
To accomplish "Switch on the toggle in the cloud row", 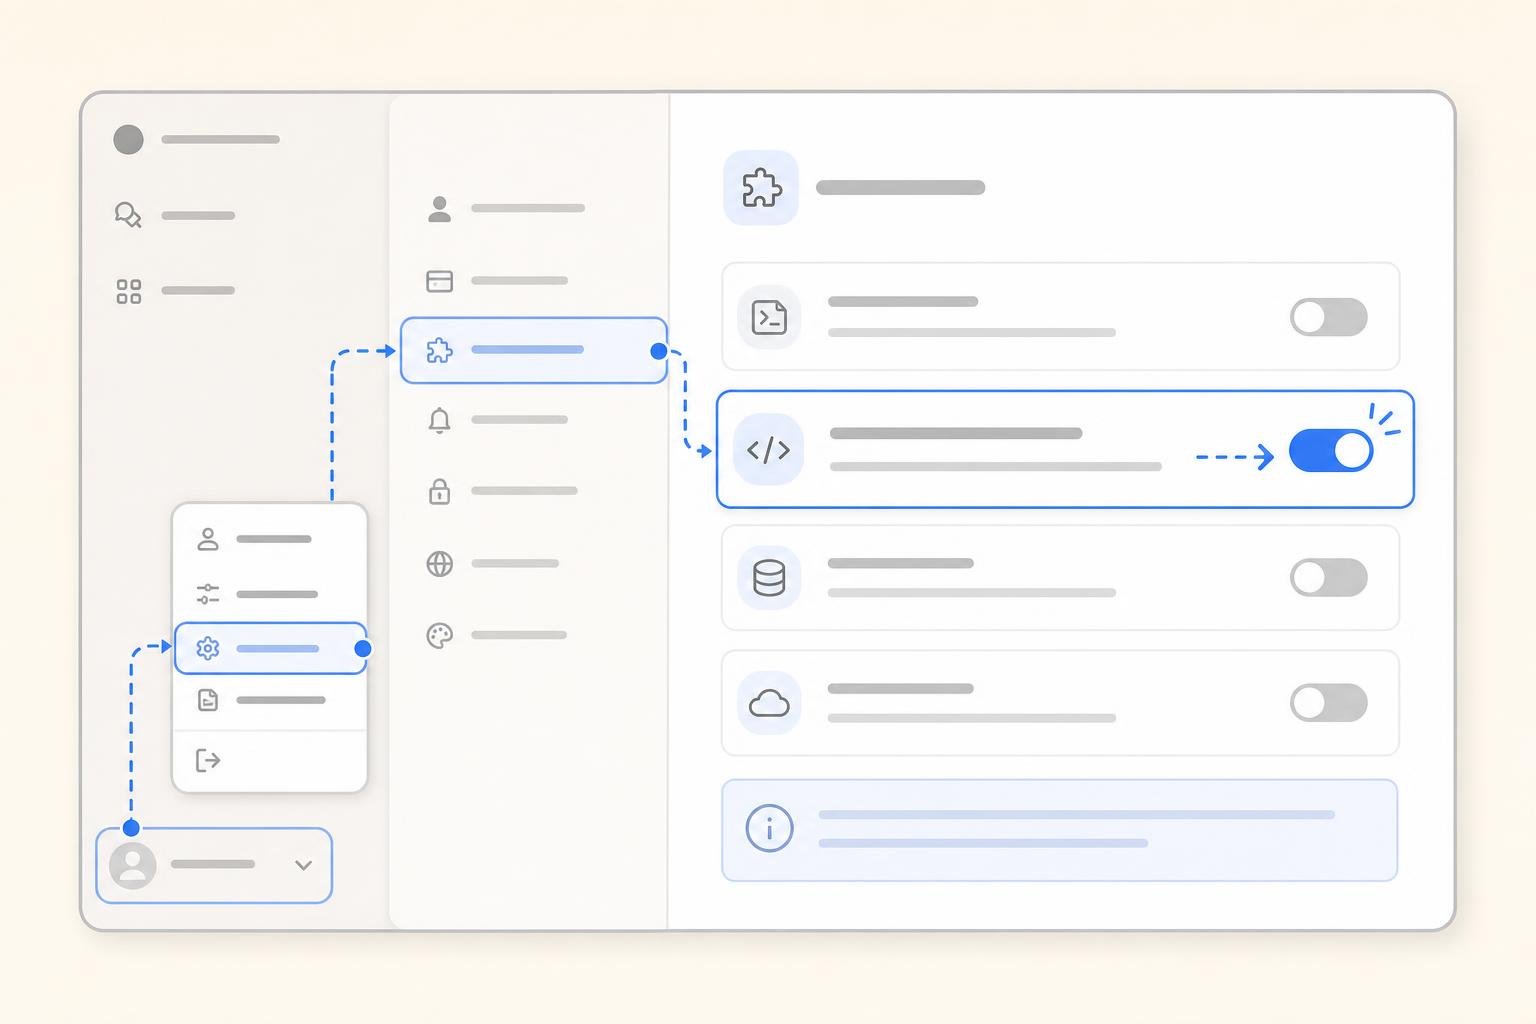I will [1328, 703].
